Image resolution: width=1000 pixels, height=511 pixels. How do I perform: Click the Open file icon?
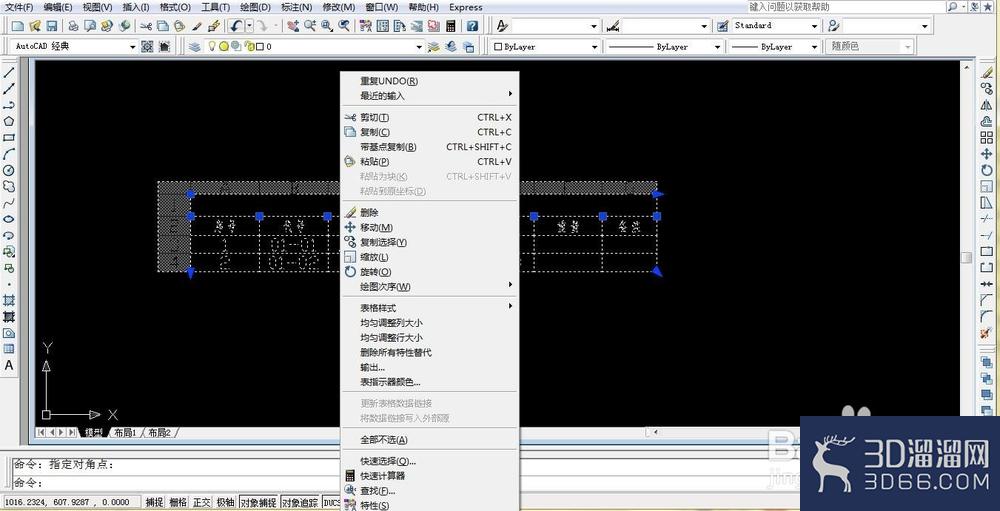35,26
